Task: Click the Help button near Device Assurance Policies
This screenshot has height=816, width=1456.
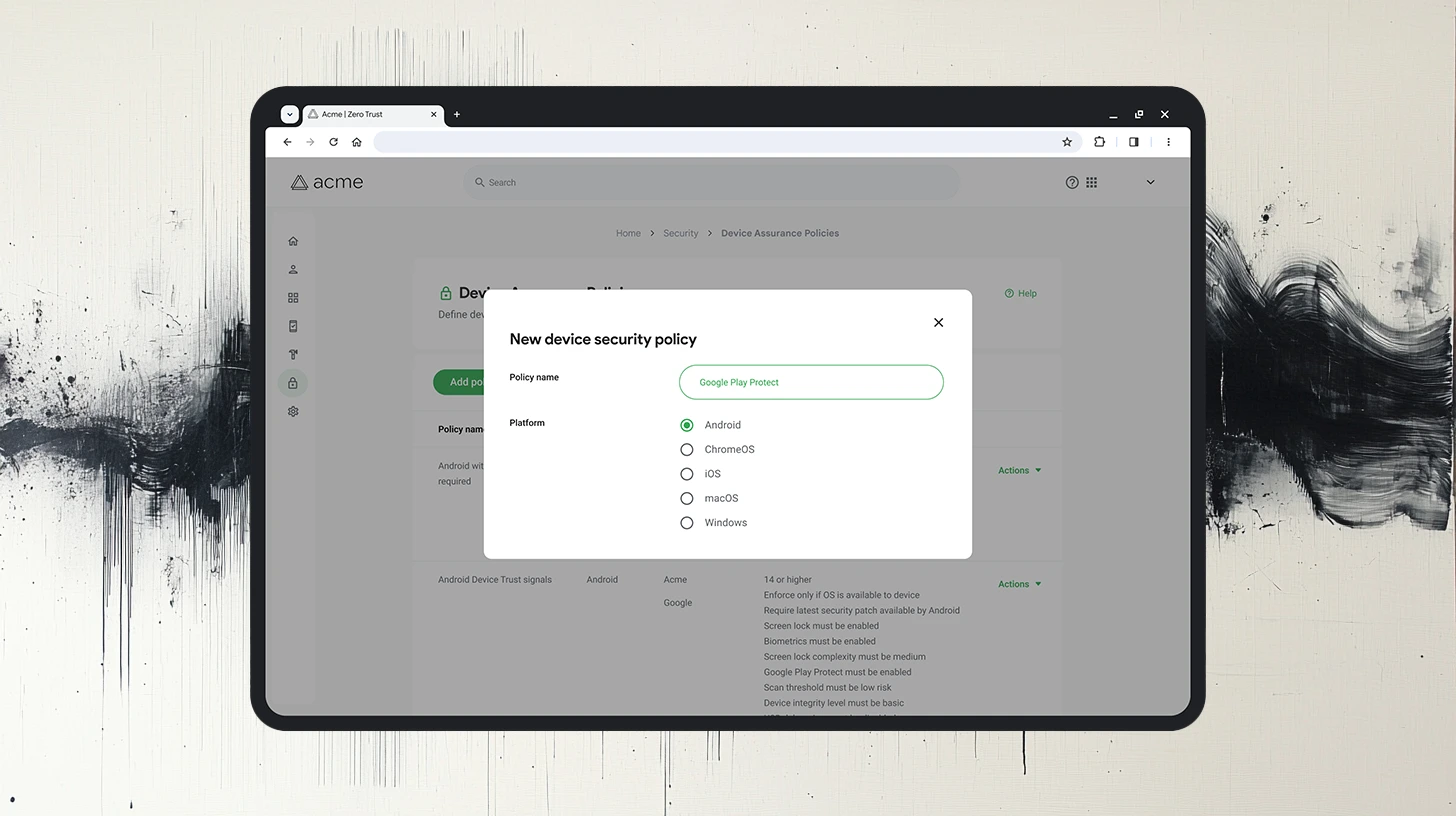Action: tap(1020, 293)
